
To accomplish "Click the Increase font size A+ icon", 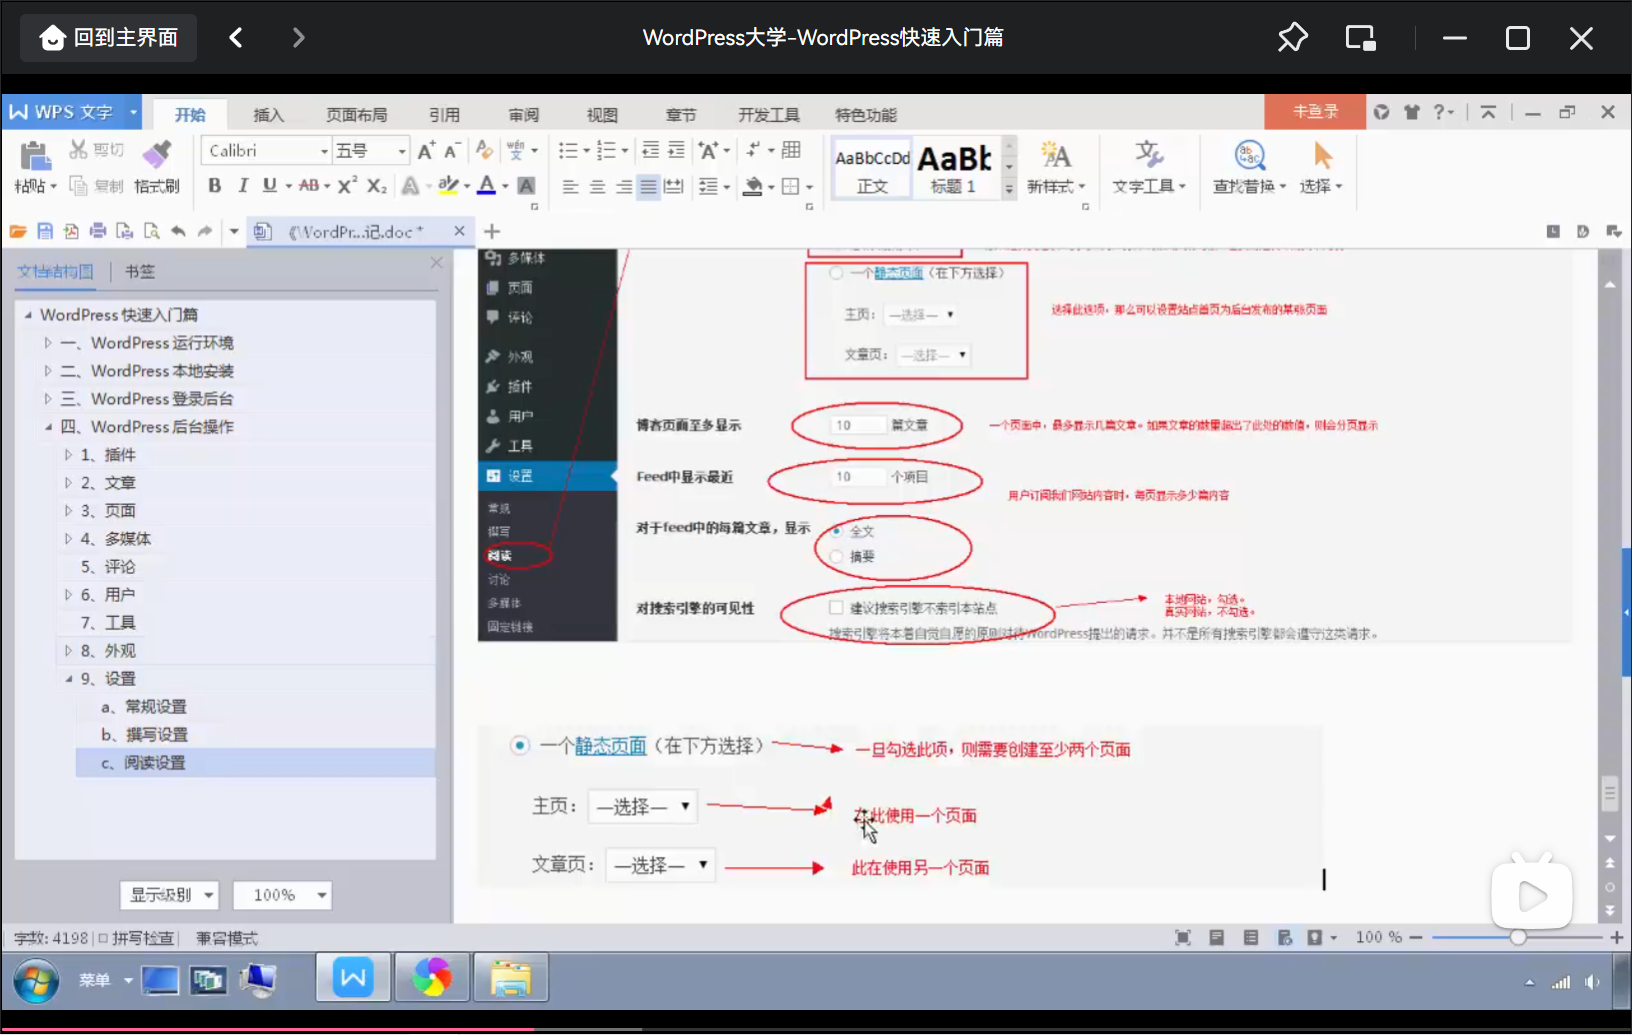I will (x=427, y=151).
